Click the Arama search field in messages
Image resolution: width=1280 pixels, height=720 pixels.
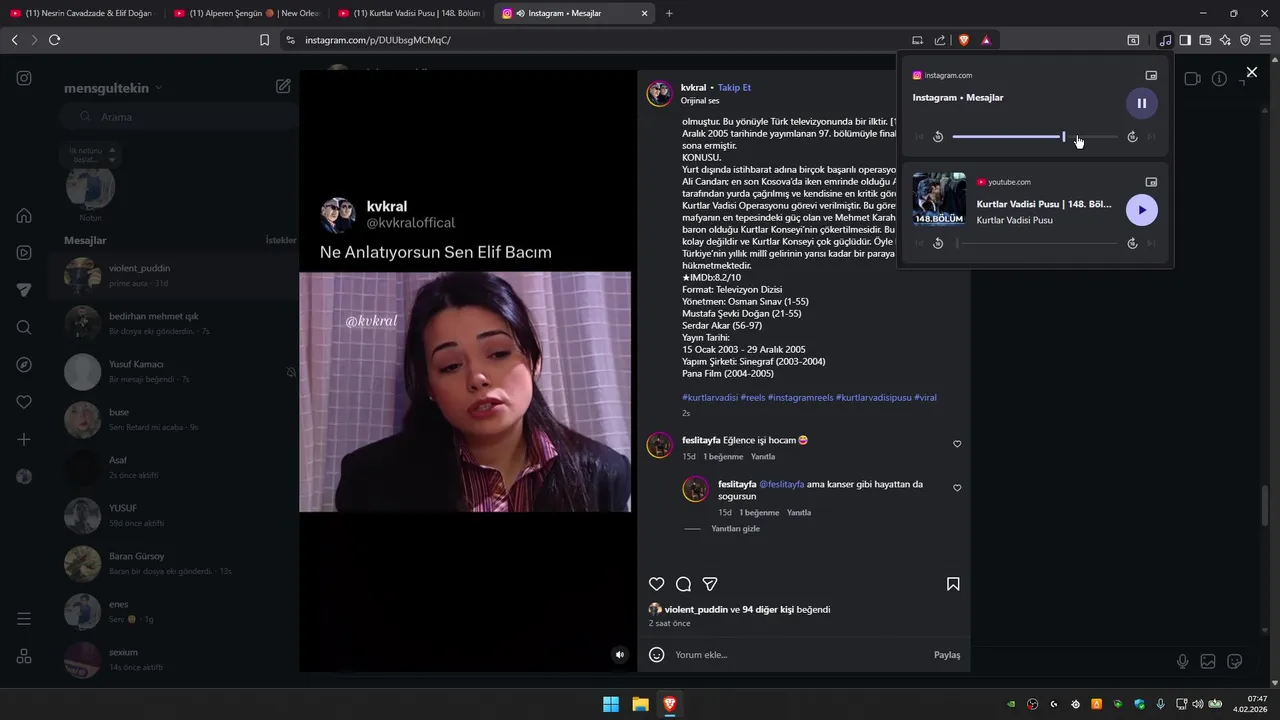(177, 117)
